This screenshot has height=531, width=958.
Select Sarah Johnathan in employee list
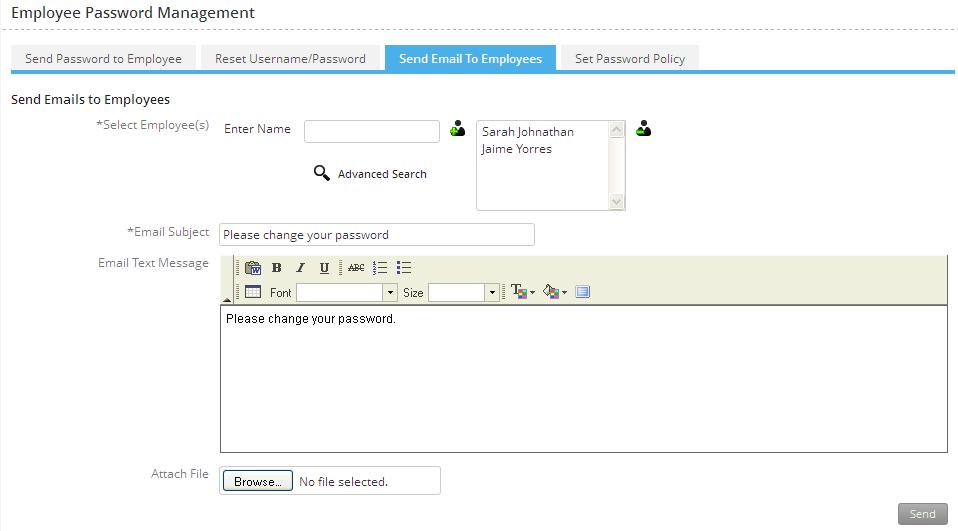coord(528,132)
